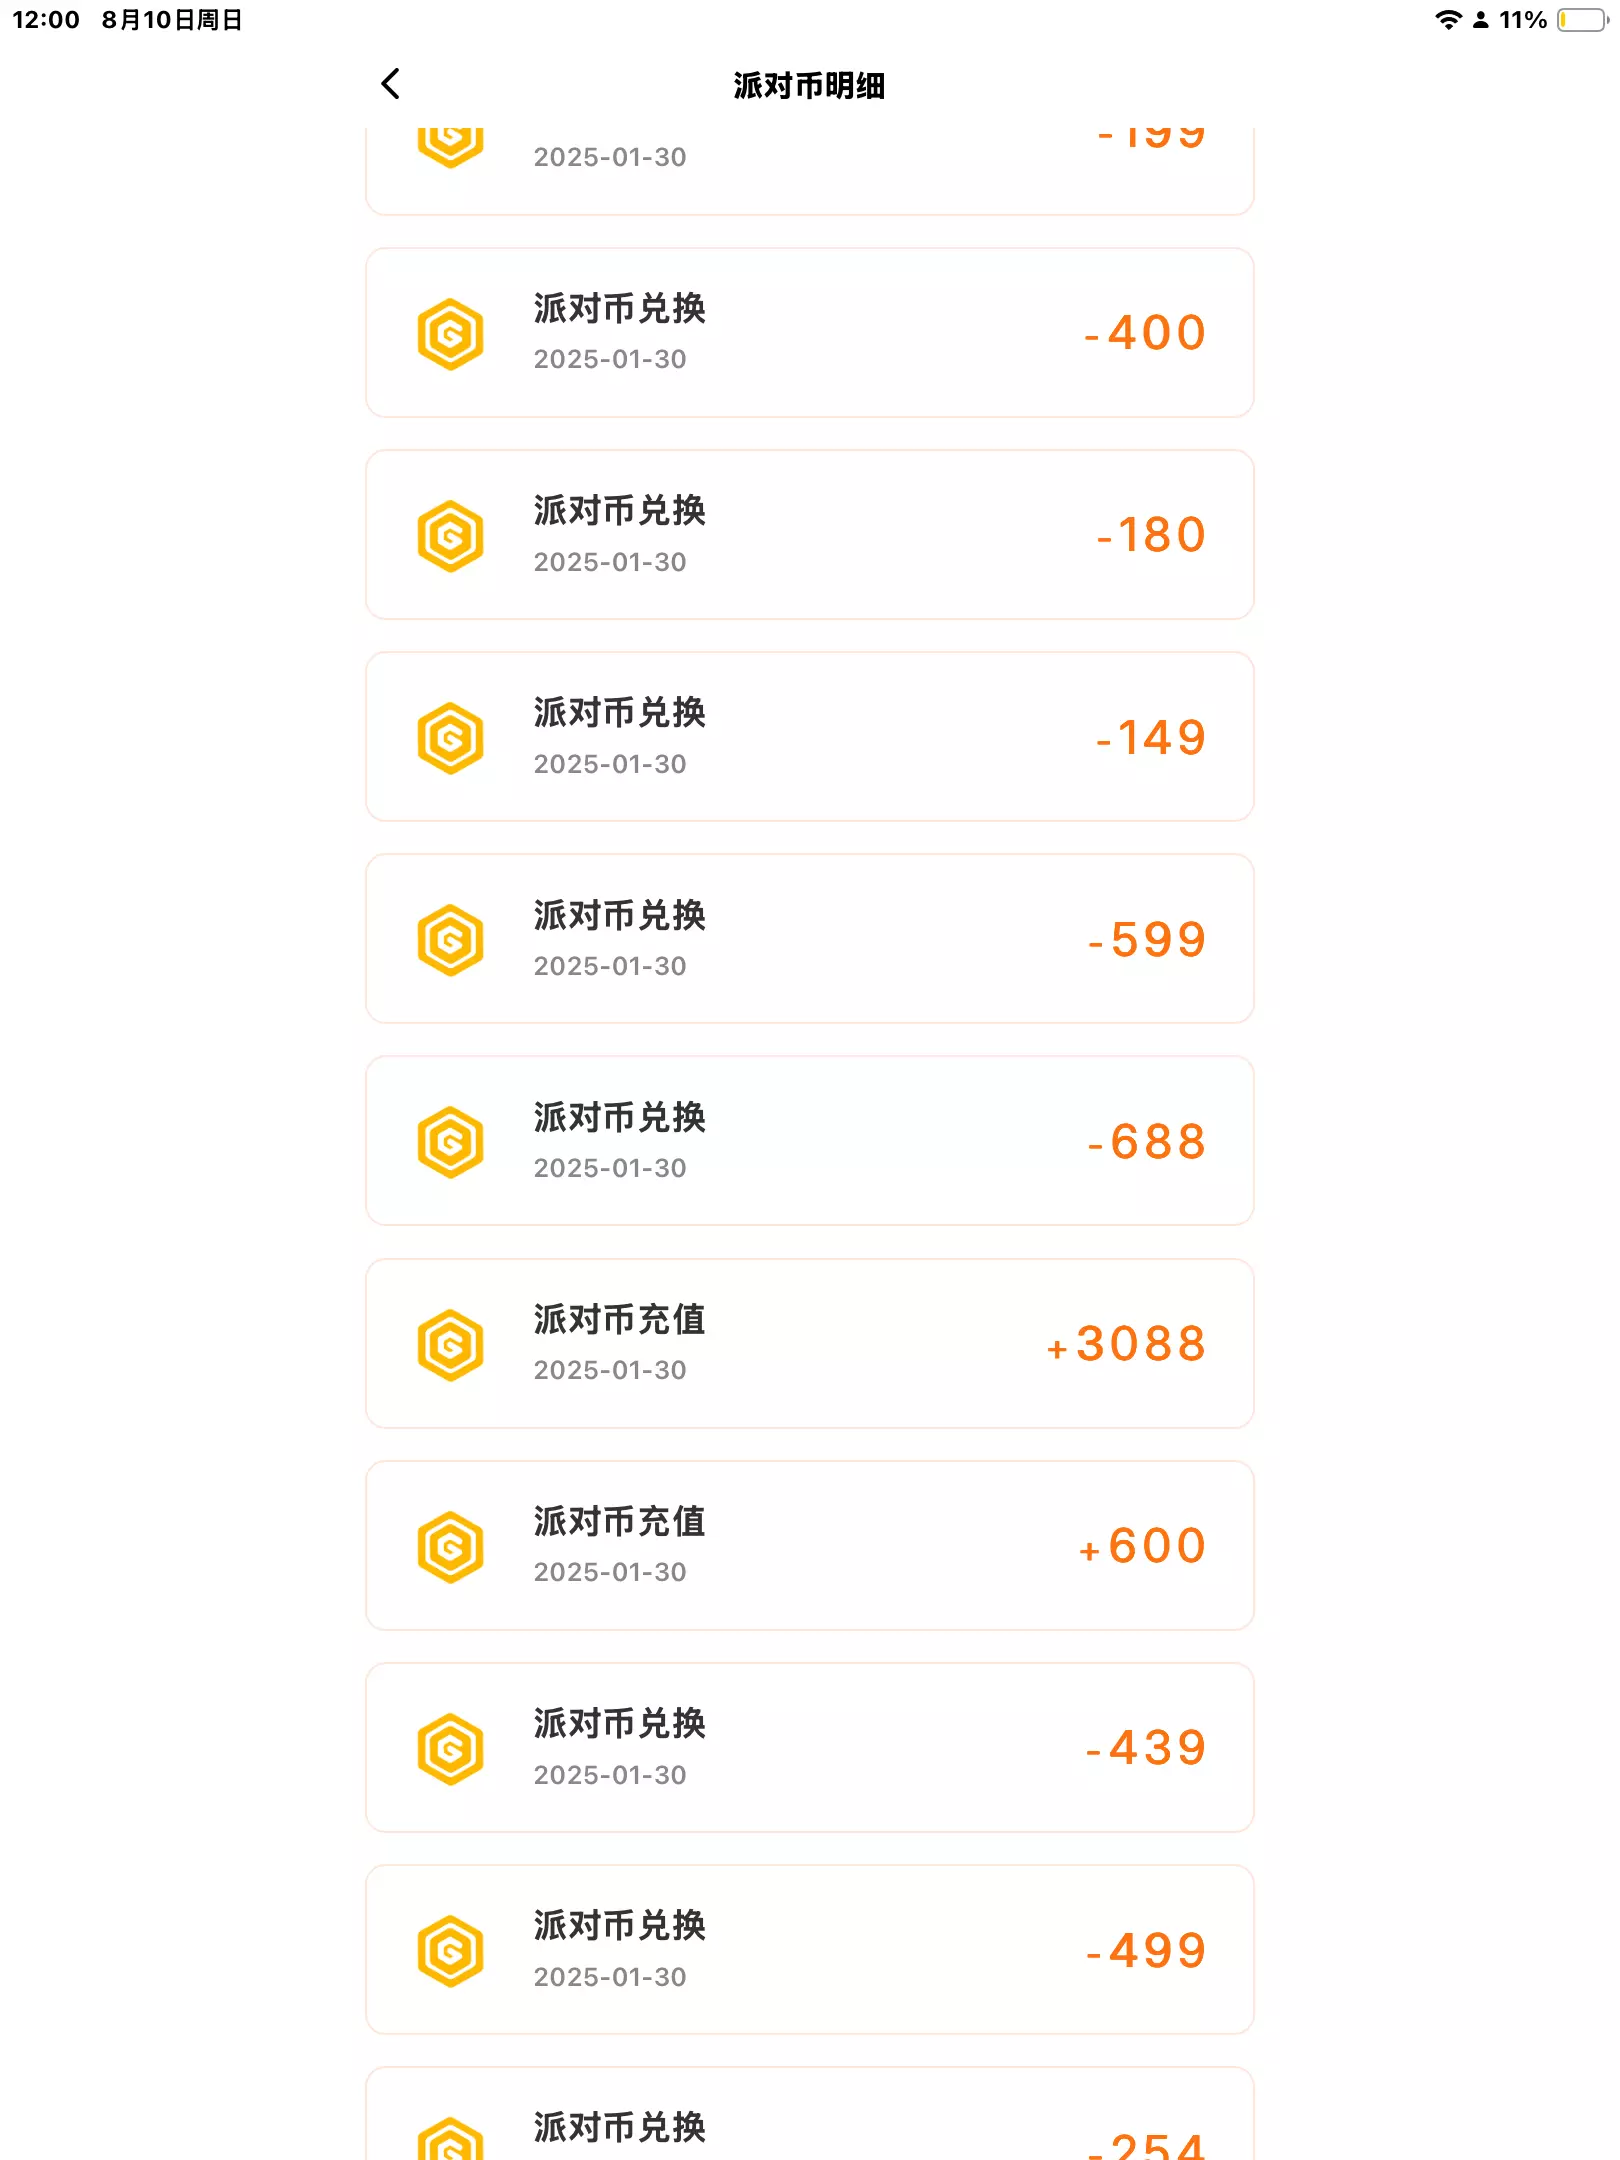Click the date under the -149 entry

point(610,764)
